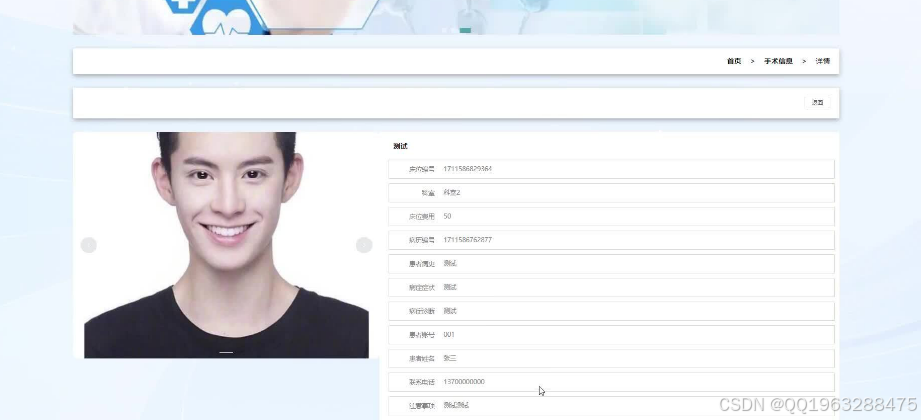The height and width of the screenshot is (420, 921).
Task: Click the record number 1711586762877
Action: coord(468,240)
